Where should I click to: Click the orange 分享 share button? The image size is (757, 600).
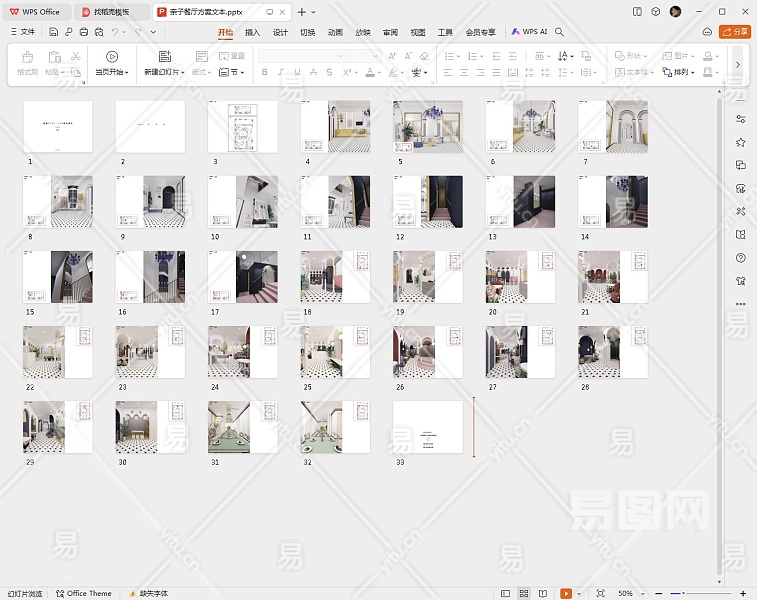pyautogui.click(x=735, y=32)
